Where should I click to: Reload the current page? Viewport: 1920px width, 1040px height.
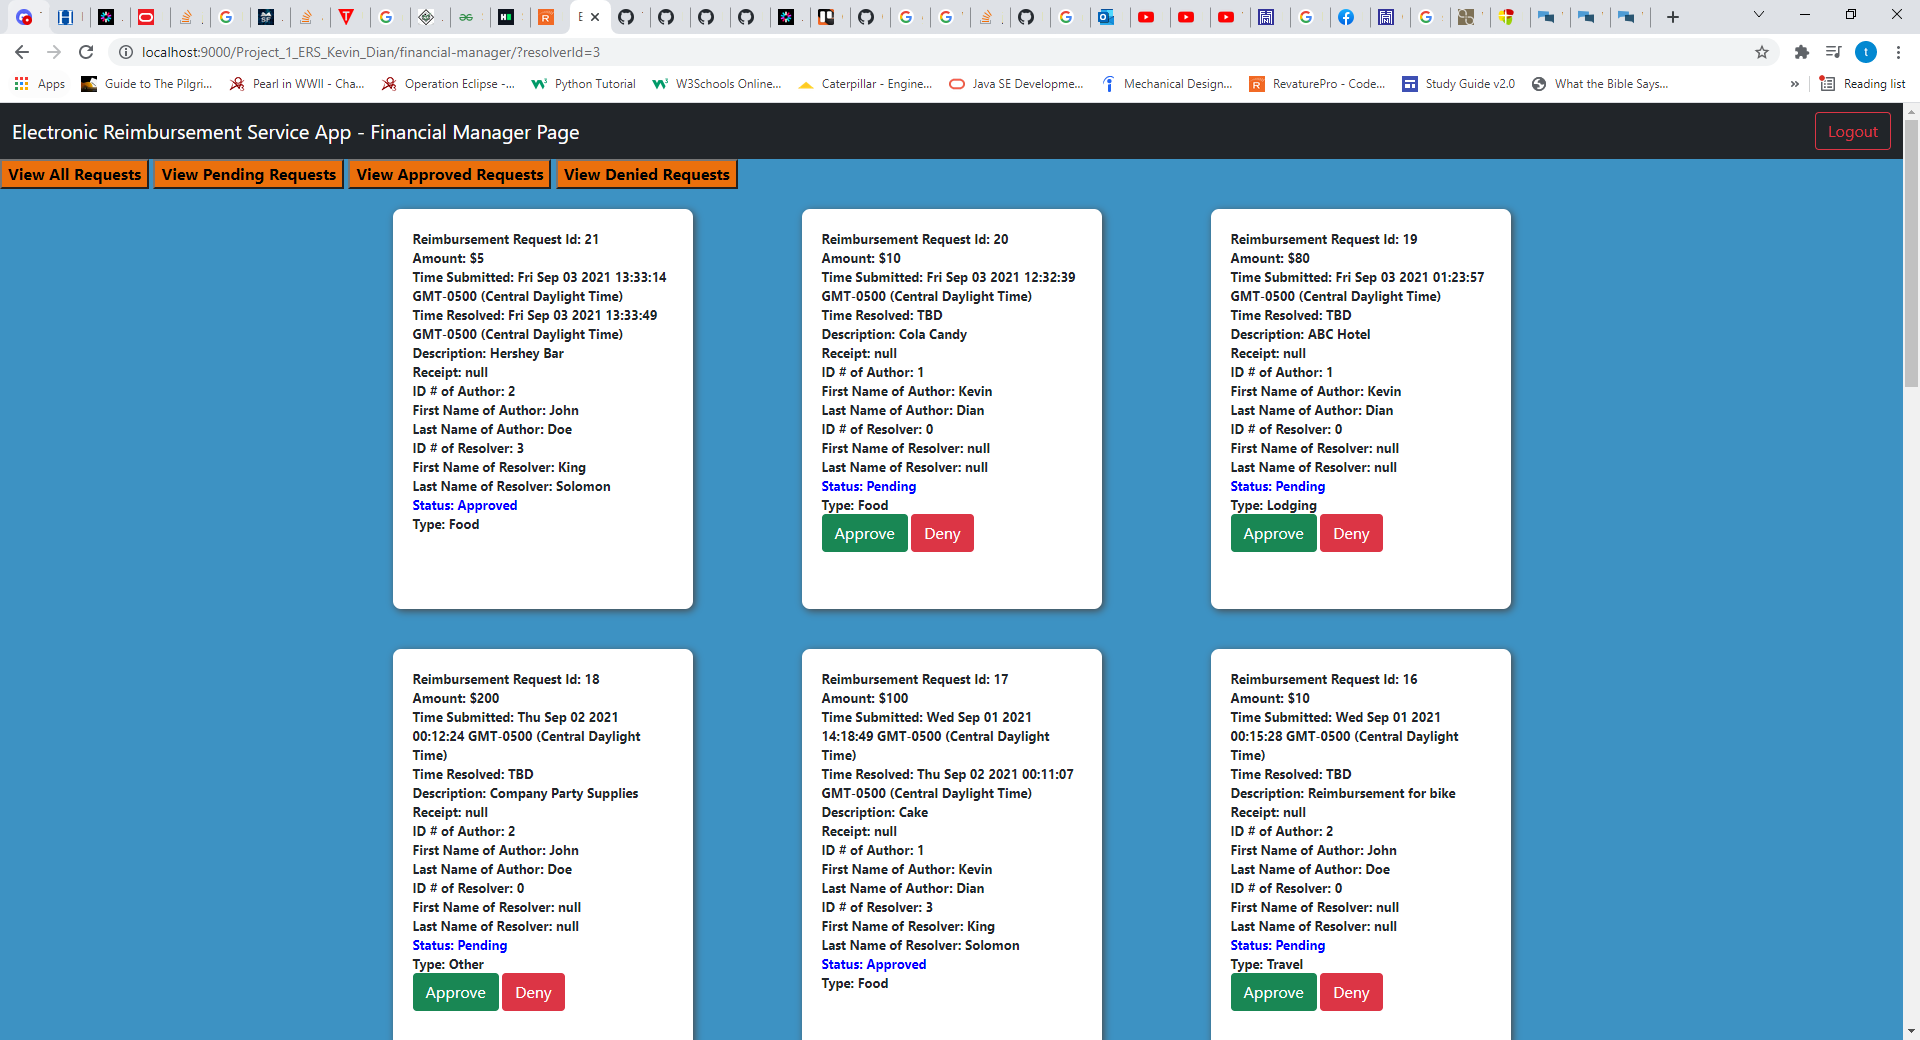point(86,52)
